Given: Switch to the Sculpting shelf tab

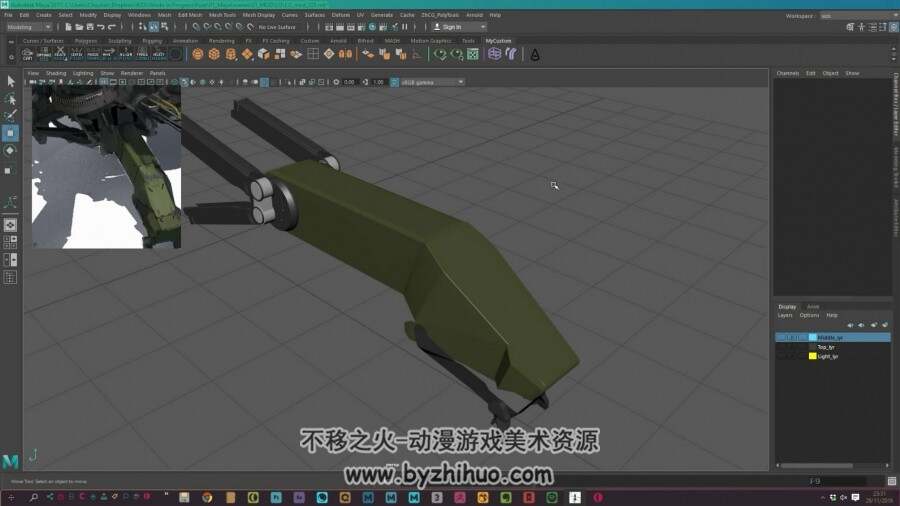Looking at the screenshot, I should (120, 41).
